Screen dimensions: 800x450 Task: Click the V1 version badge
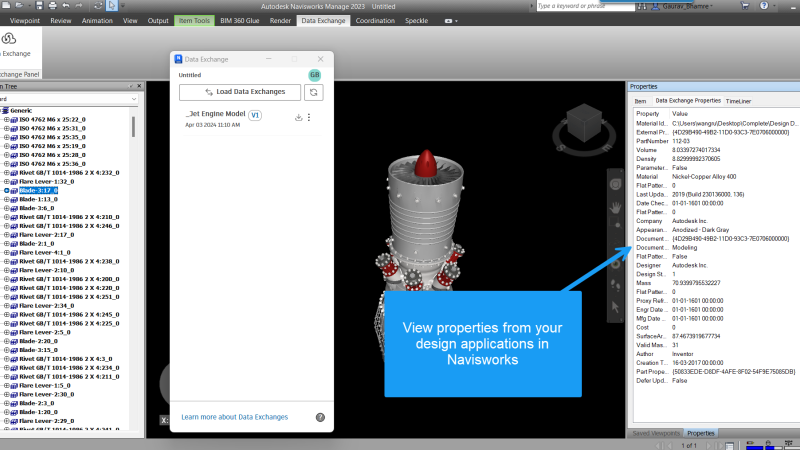pyautogui.click(x=255, y=115)
